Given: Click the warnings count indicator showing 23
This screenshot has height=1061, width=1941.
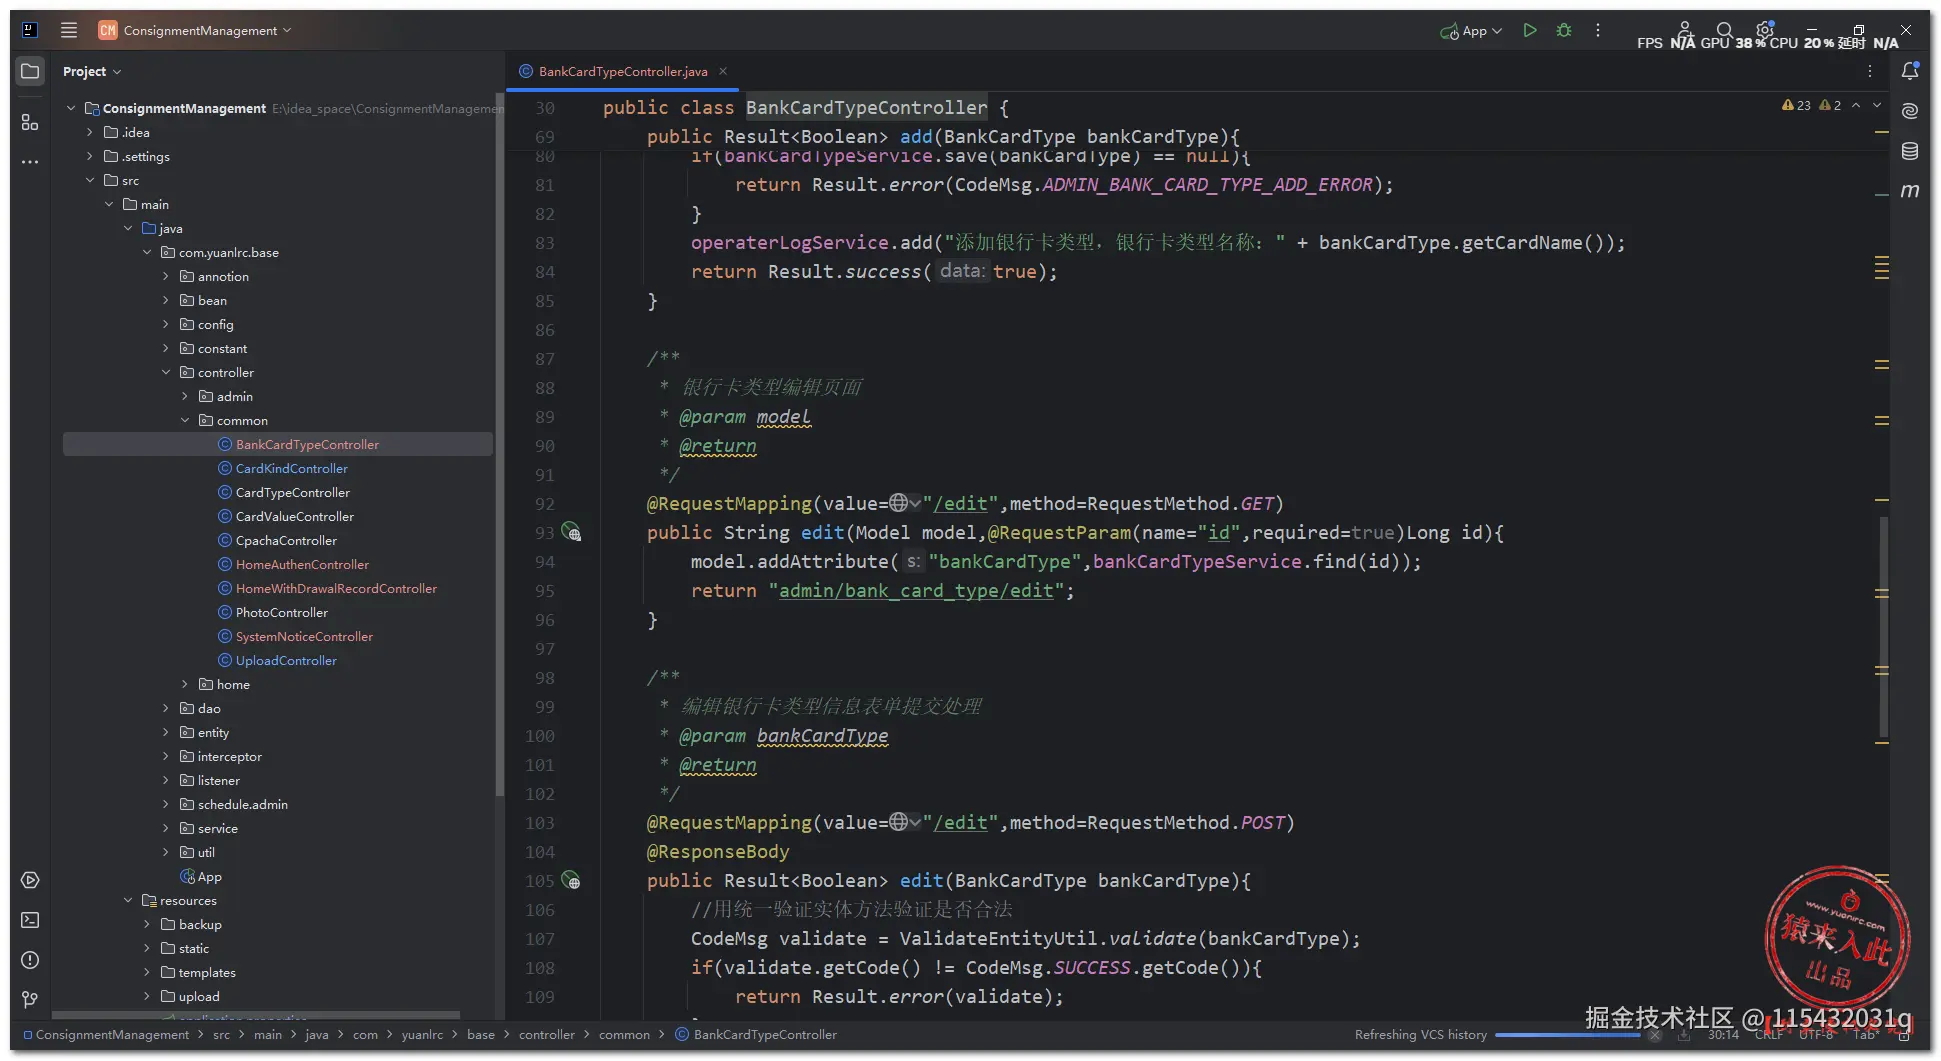Looking at the screenshot, I should pos(1796,105).
